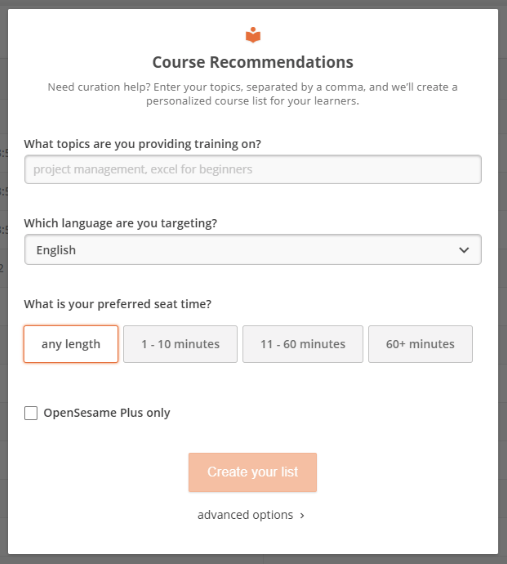Tick the OpenSesame Plus only checkbox

[31, 413]
